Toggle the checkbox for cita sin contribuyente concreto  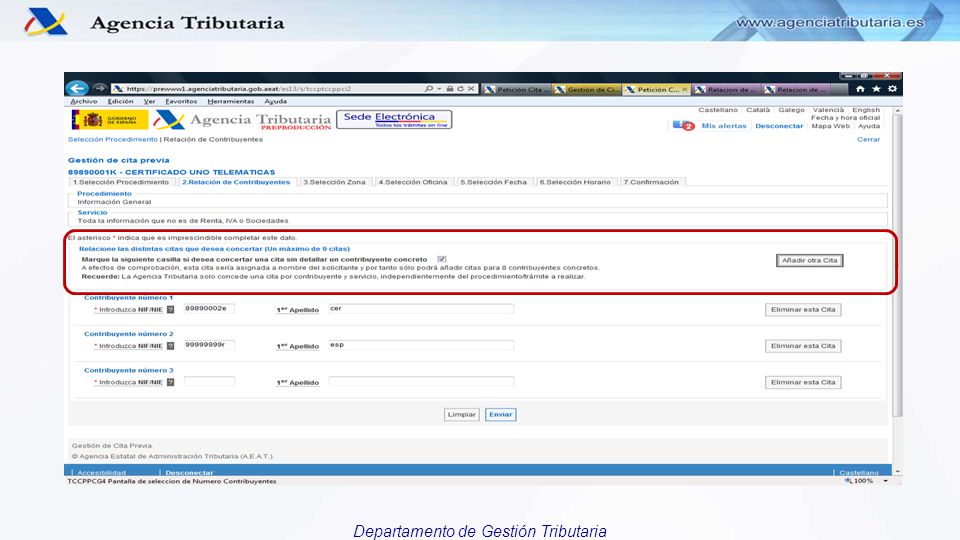[x=441, y=259]
